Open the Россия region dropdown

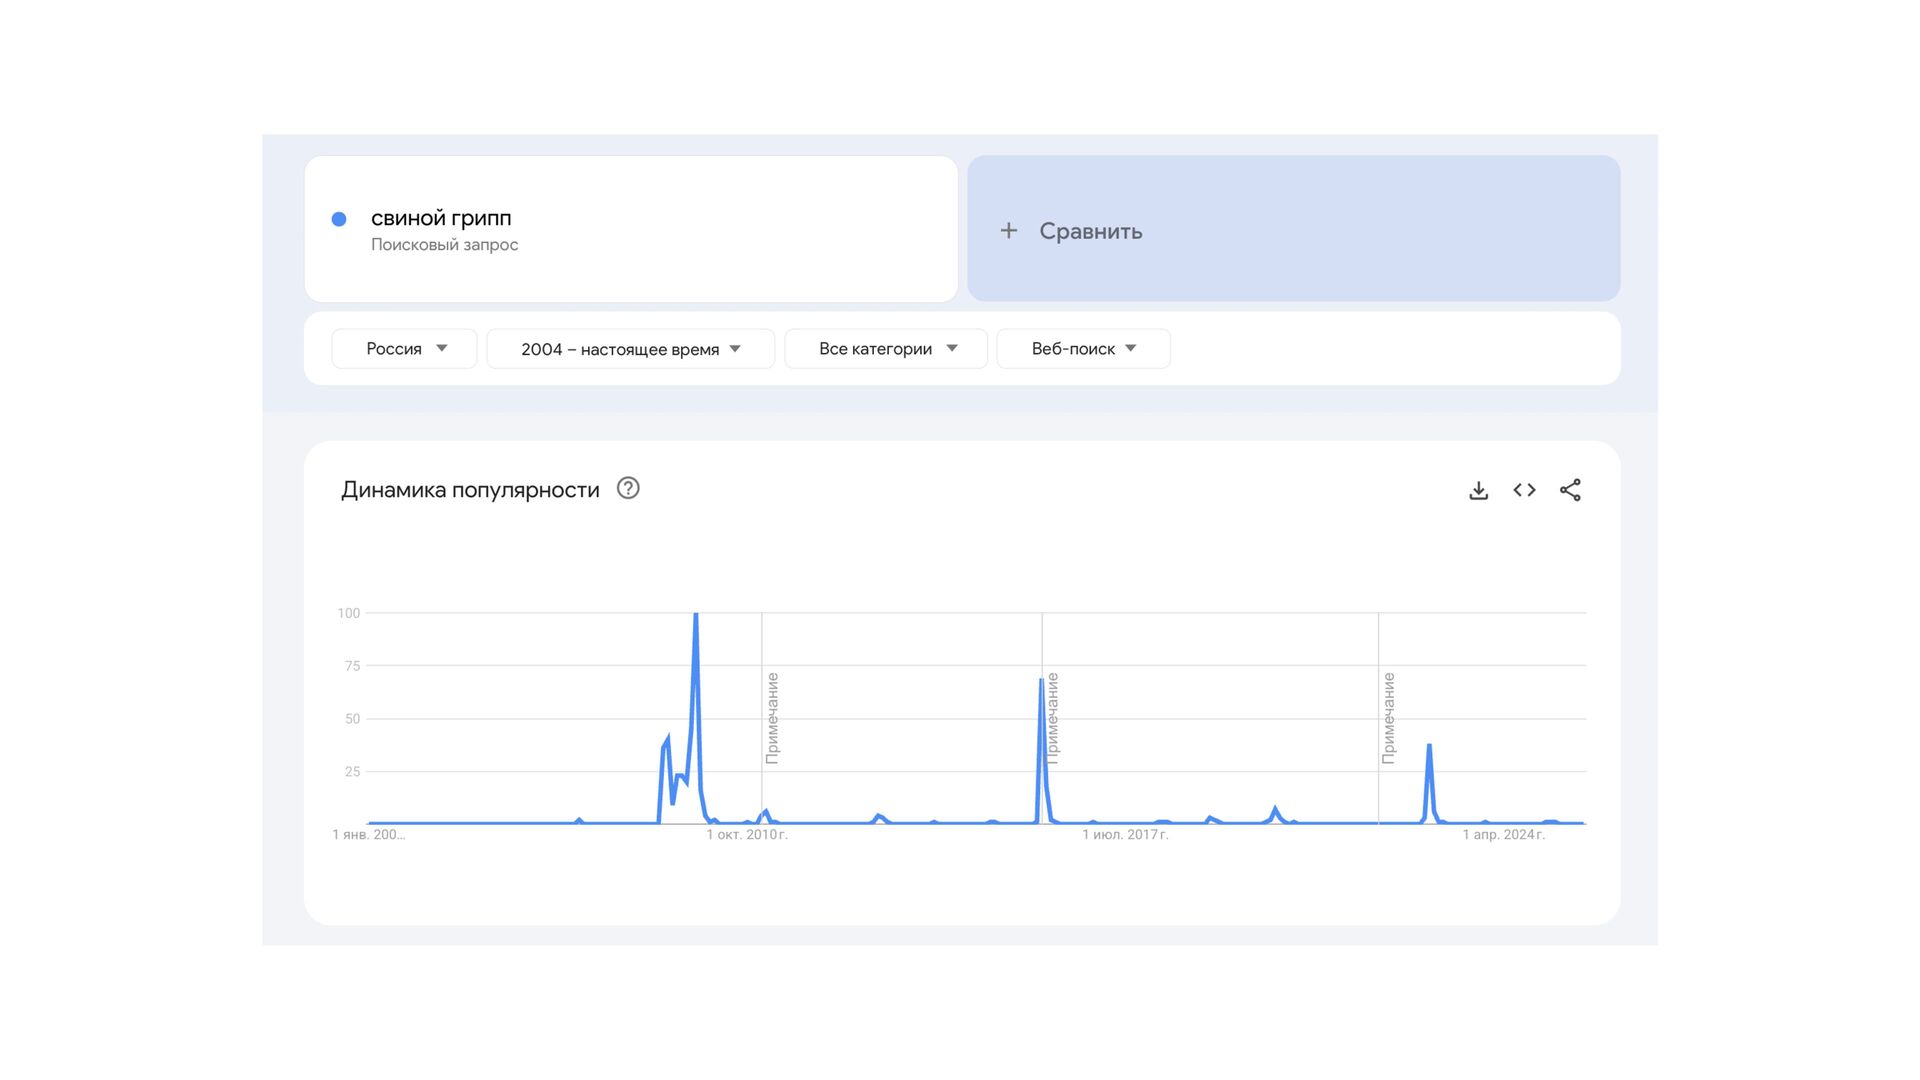[x=404, y=349]
